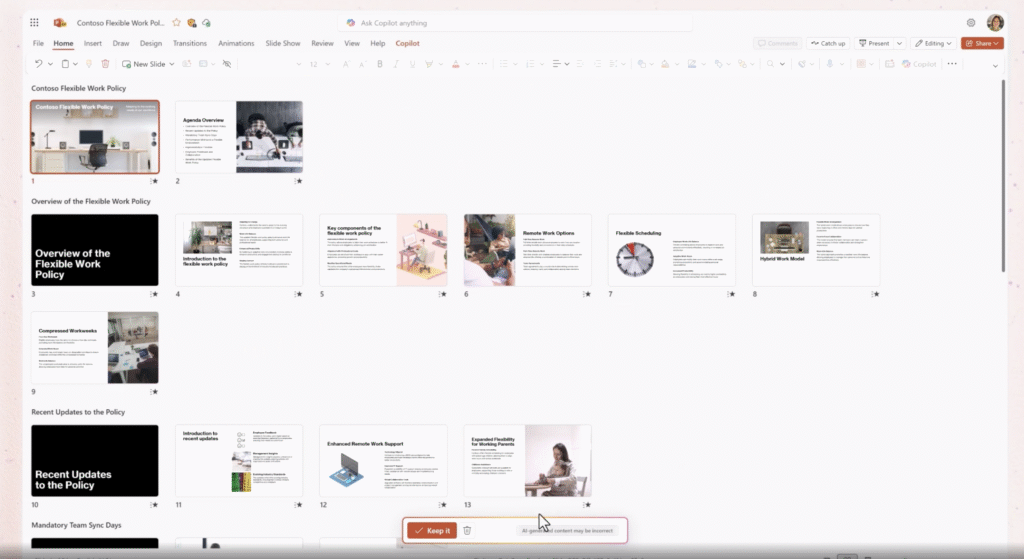1024x559 pixels.
Task: Open the settings gear
Action: tap(971, 23)
